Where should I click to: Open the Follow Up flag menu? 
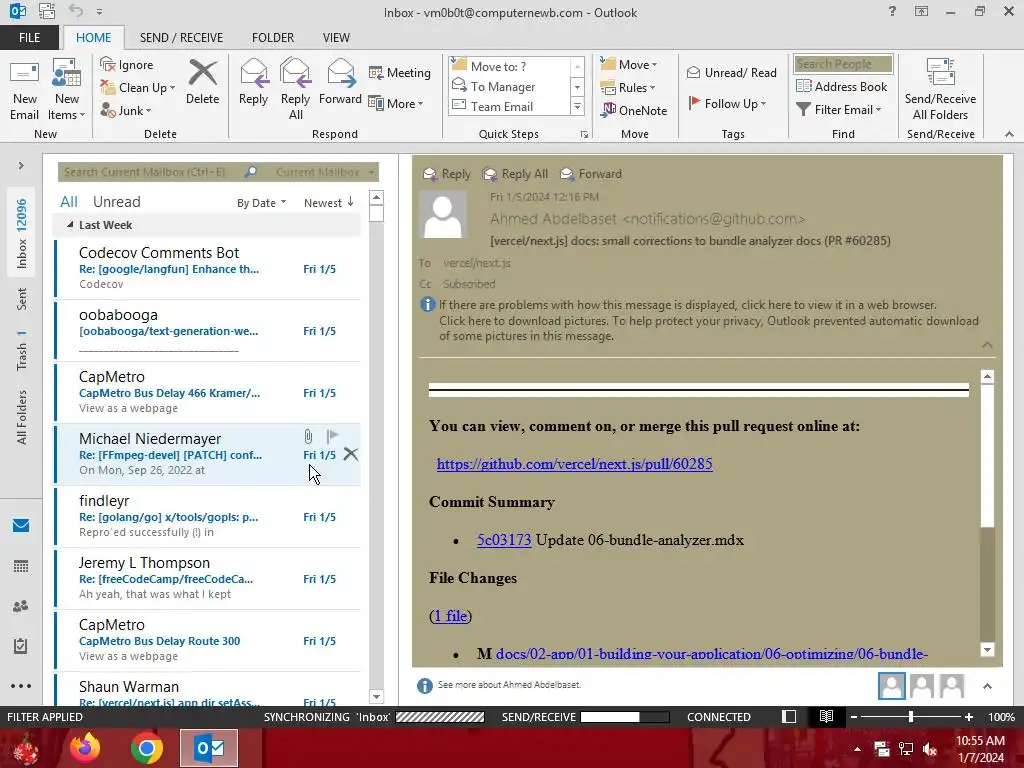coord(728,103)
